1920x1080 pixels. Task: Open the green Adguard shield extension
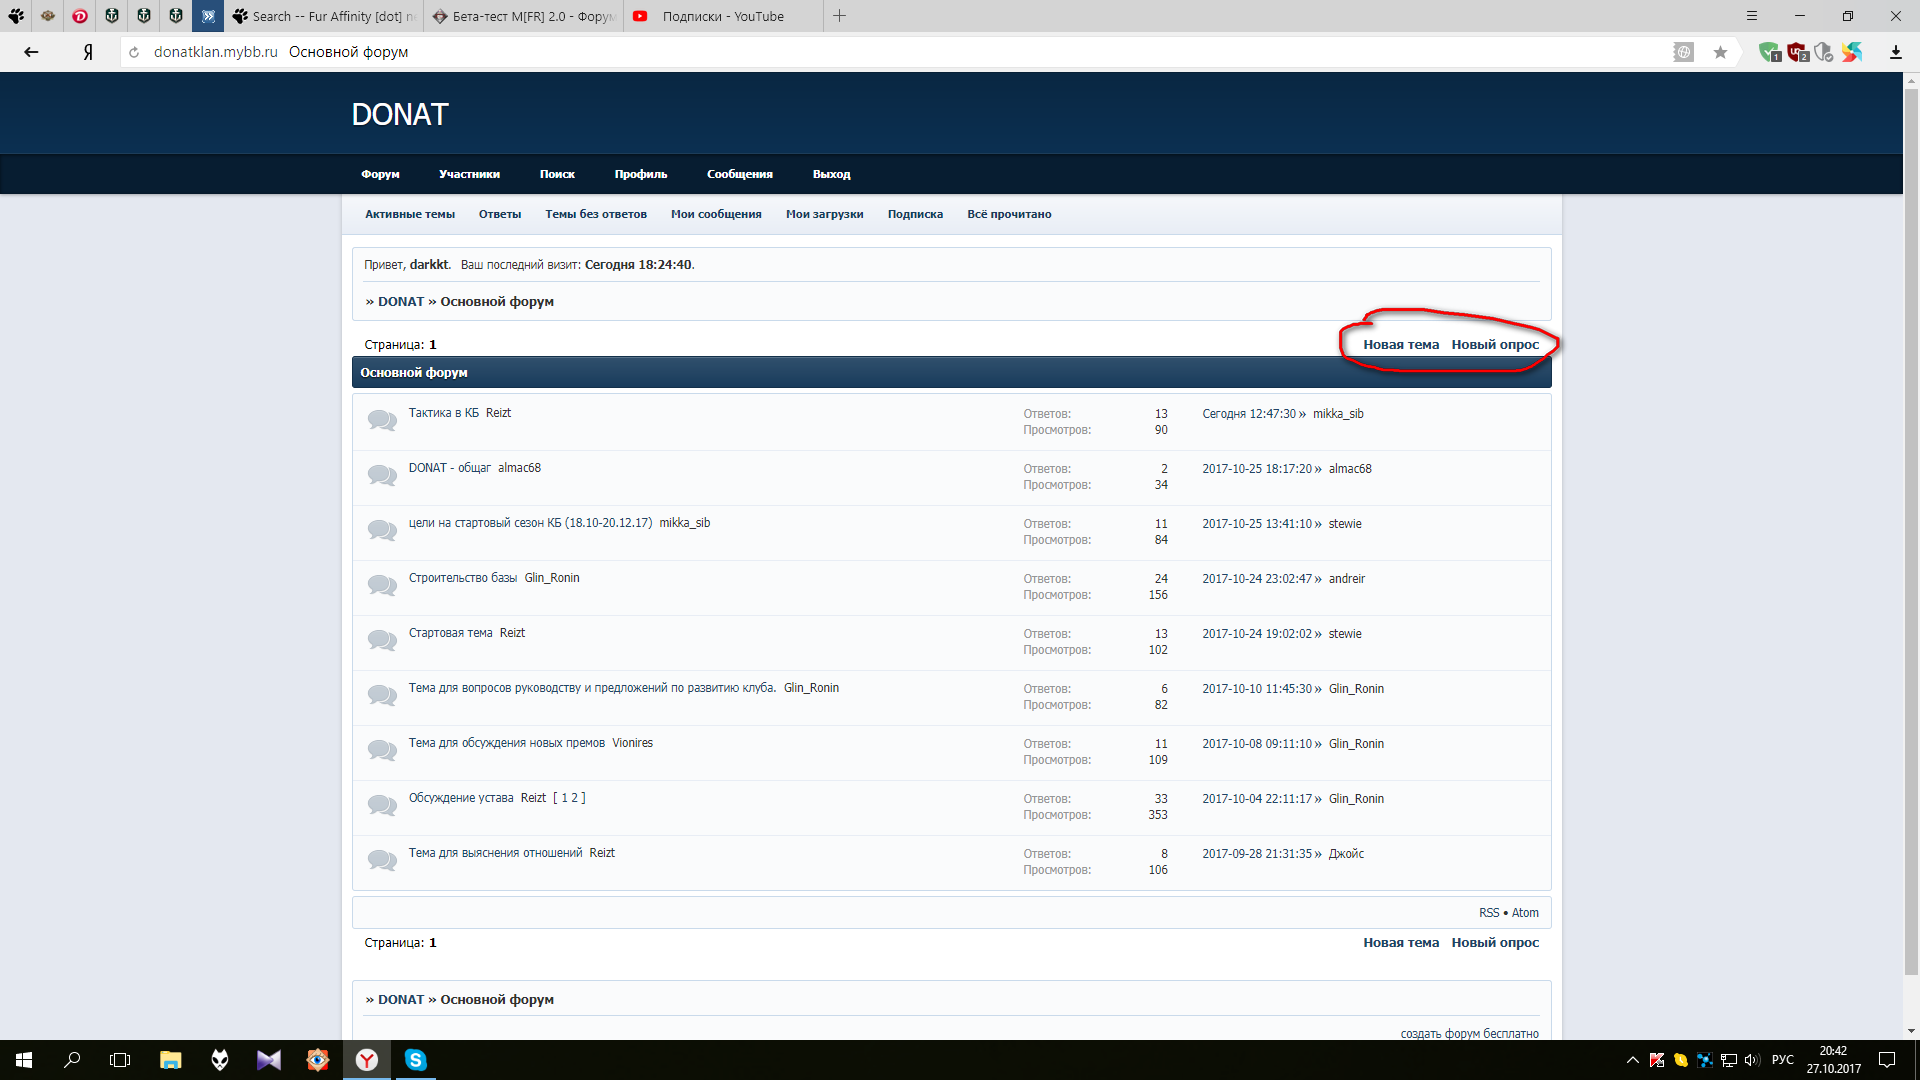1770,52
